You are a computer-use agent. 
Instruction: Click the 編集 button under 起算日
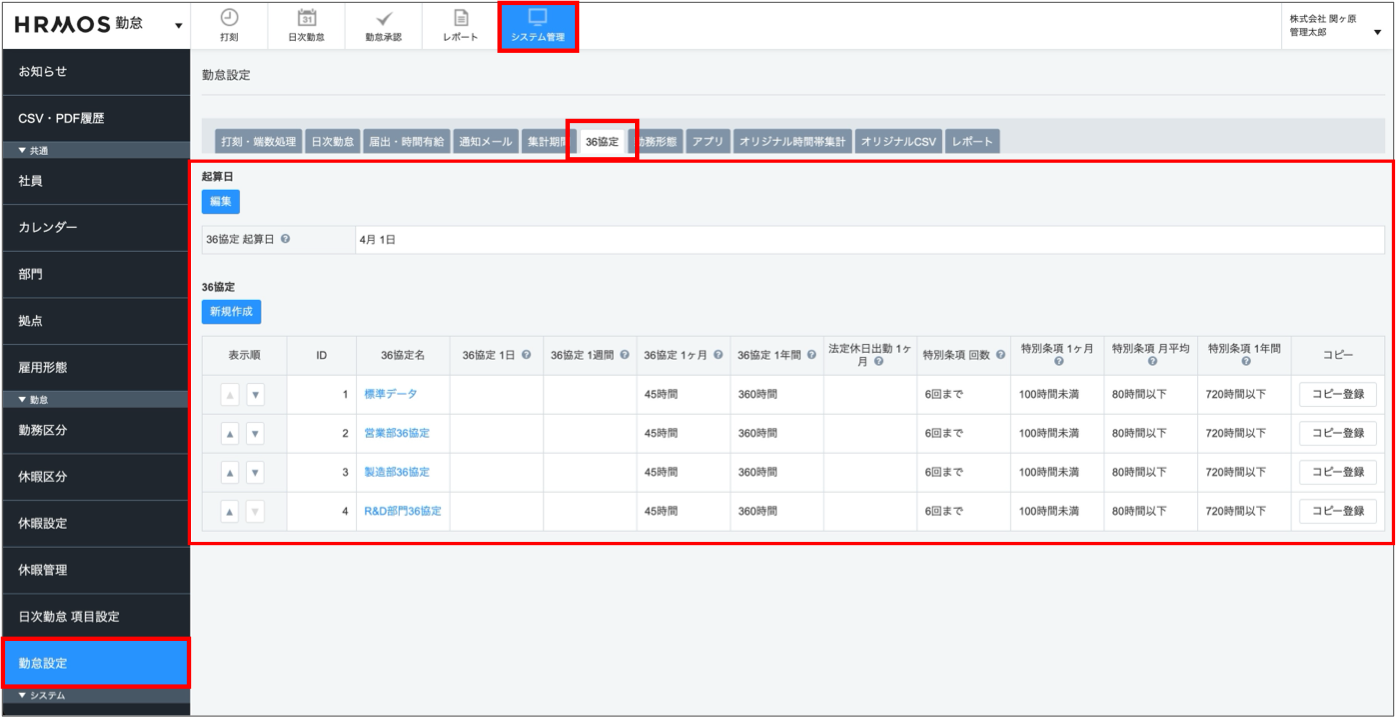click(x=220, y=202)
